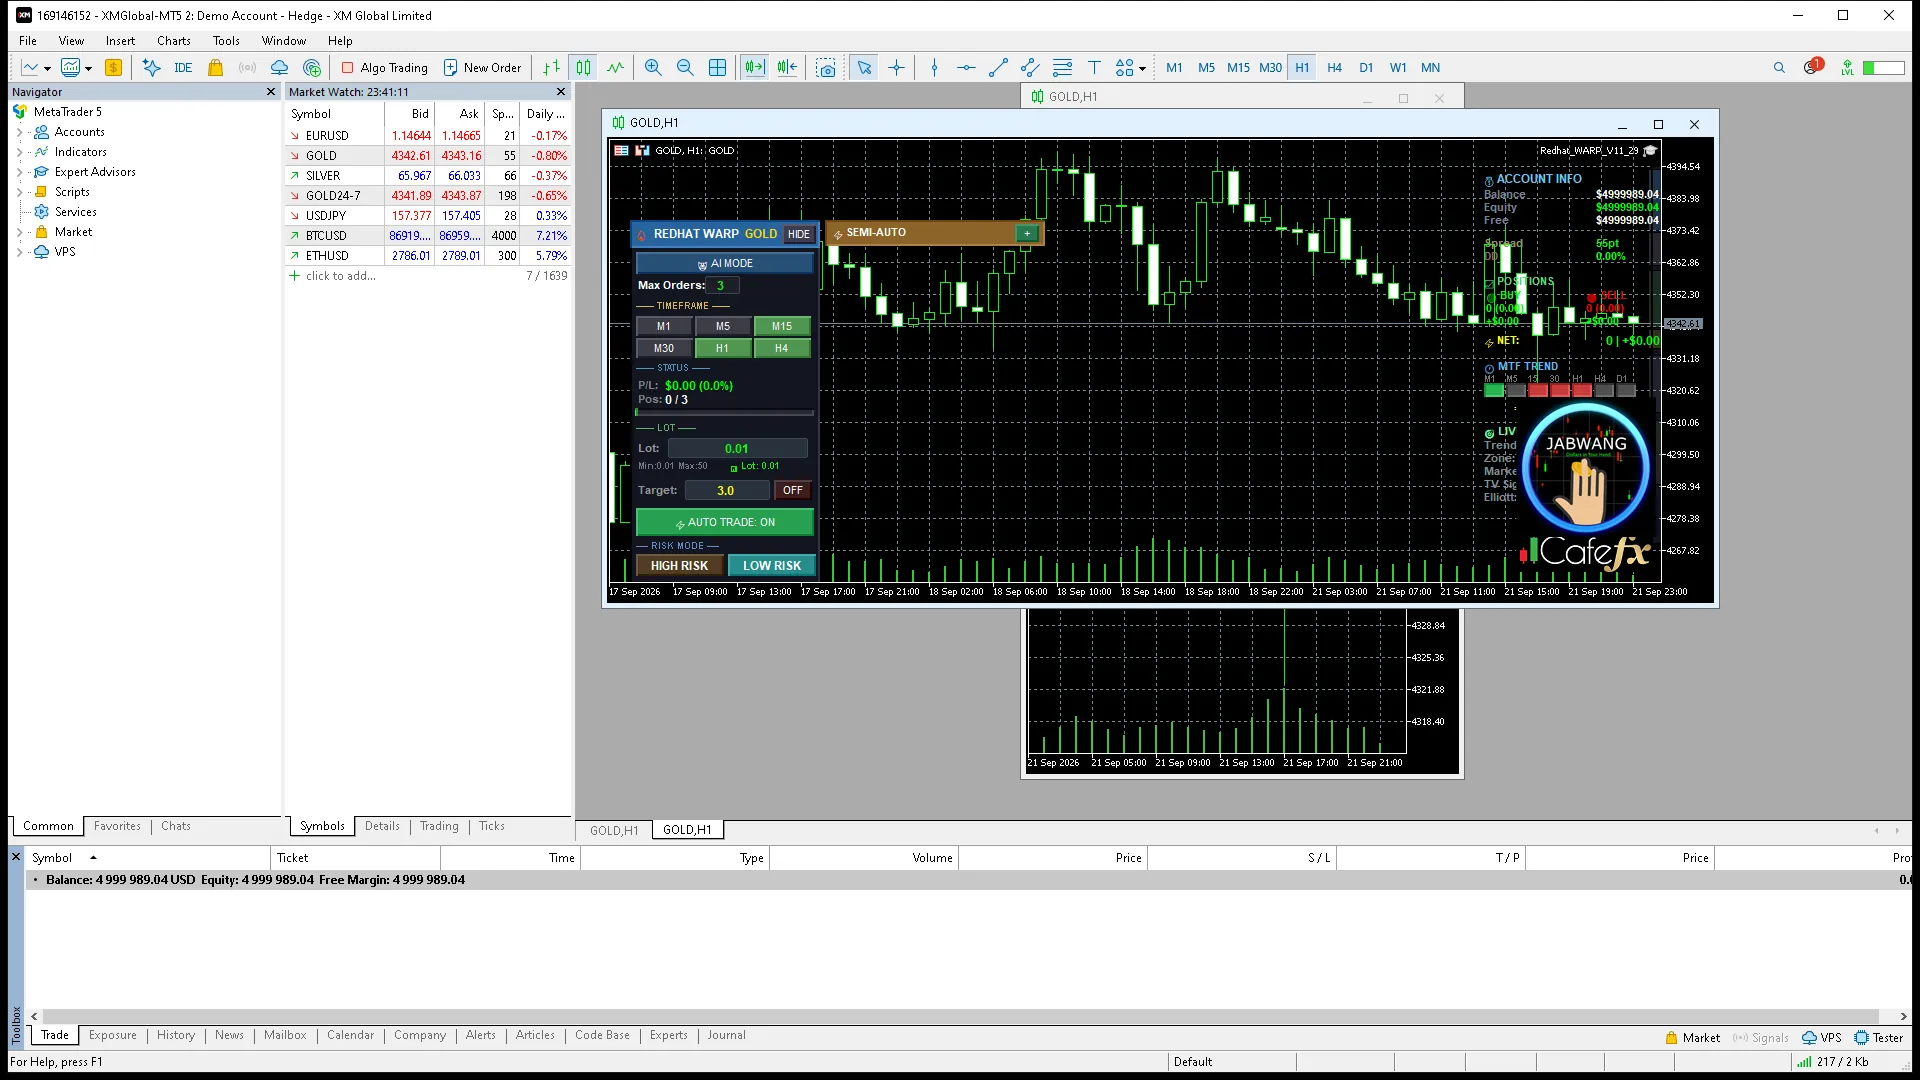This screenshot has height=1080, width=1920.
Task: Select LOW RISK mode
Action: coord(772,566)
